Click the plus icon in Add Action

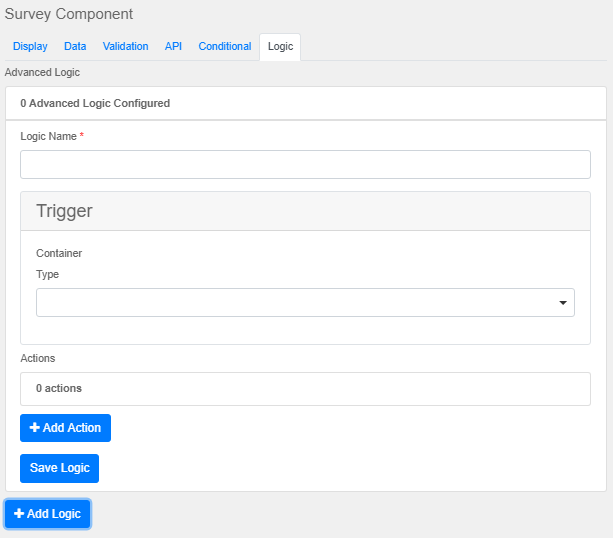[35, 428]
